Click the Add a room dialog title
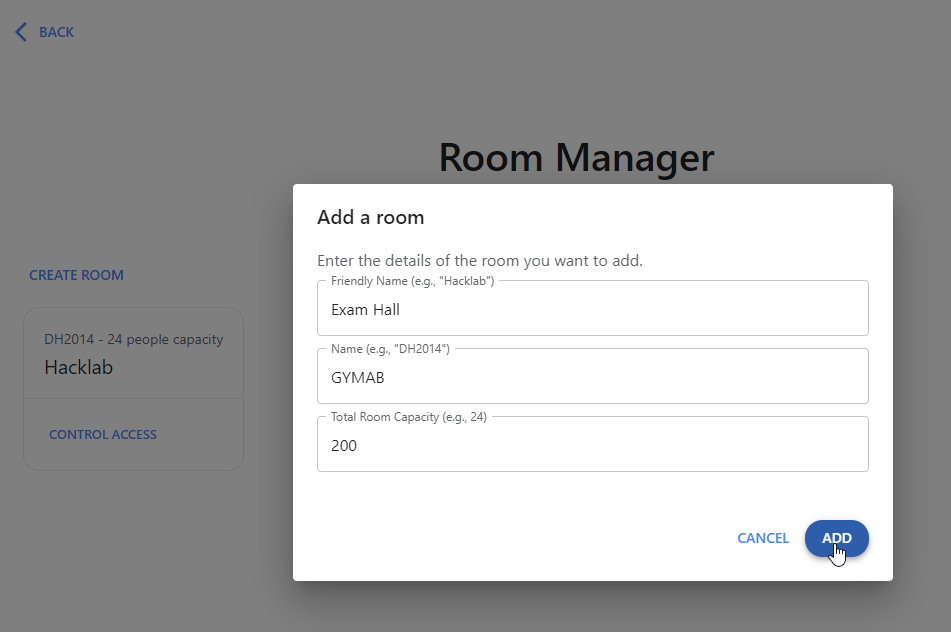The height and width of the screenshot is (632, 951). (370, 217)
